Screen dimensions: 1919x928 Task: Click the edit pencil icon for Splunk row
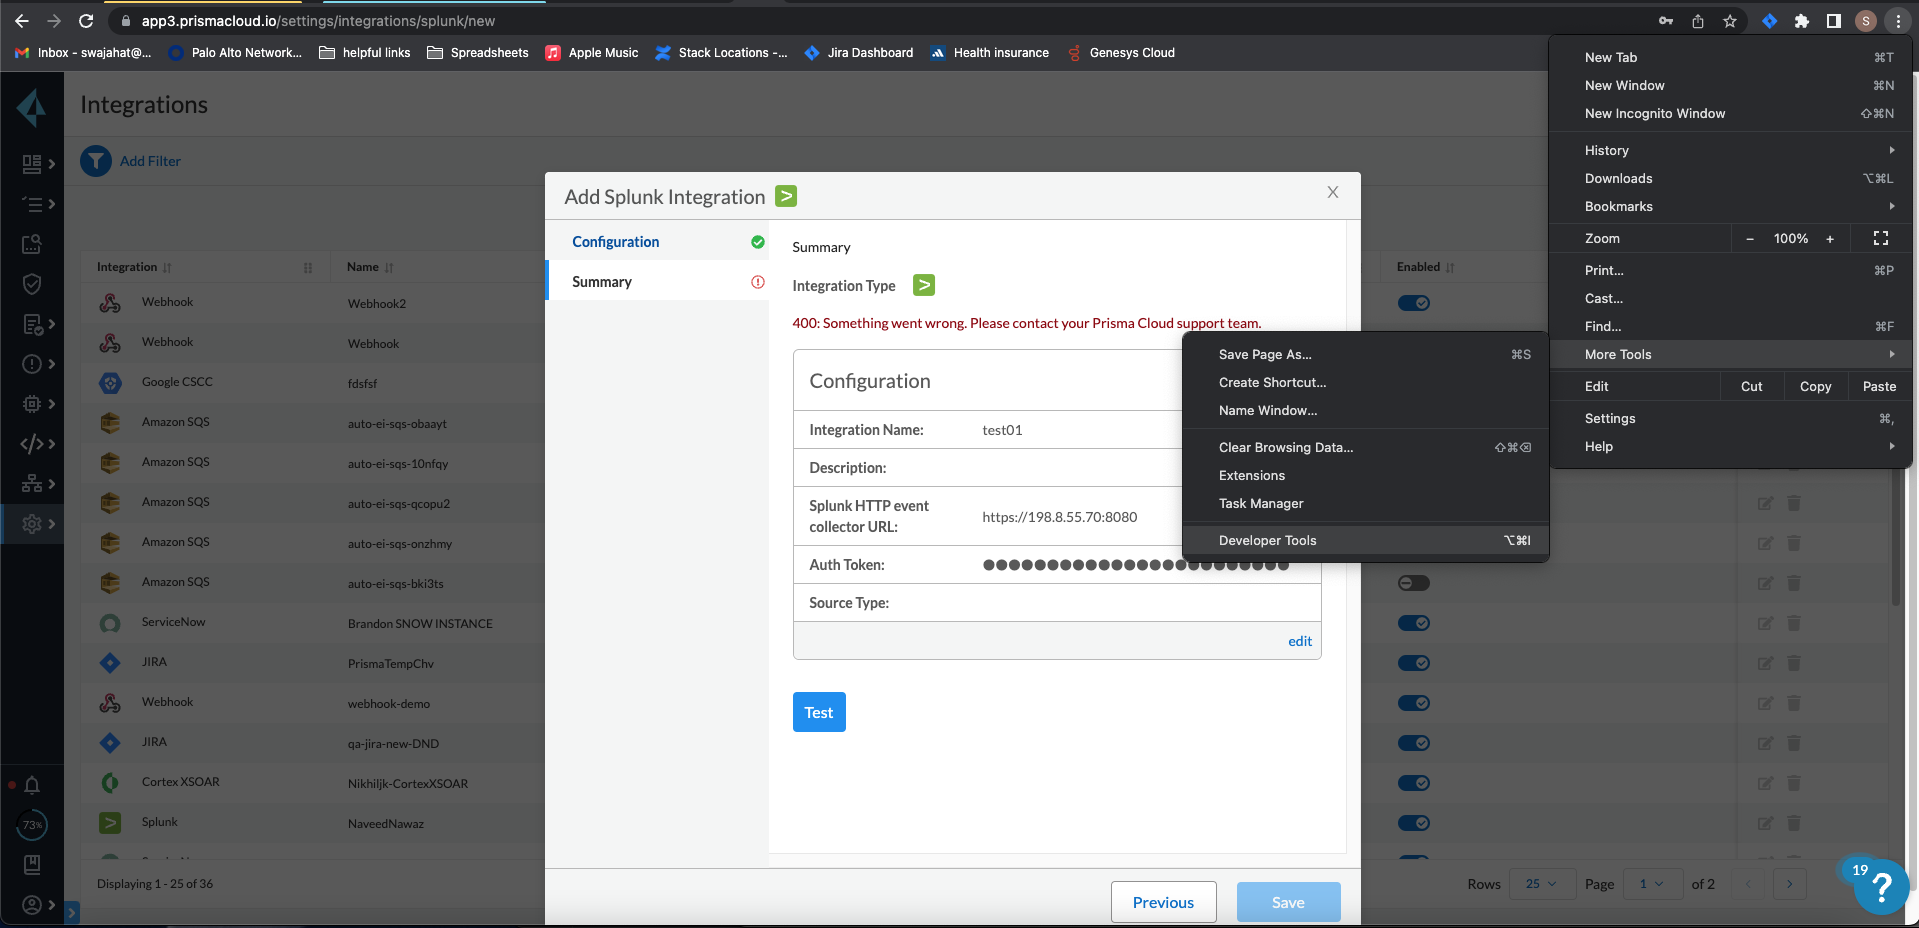1765,823
